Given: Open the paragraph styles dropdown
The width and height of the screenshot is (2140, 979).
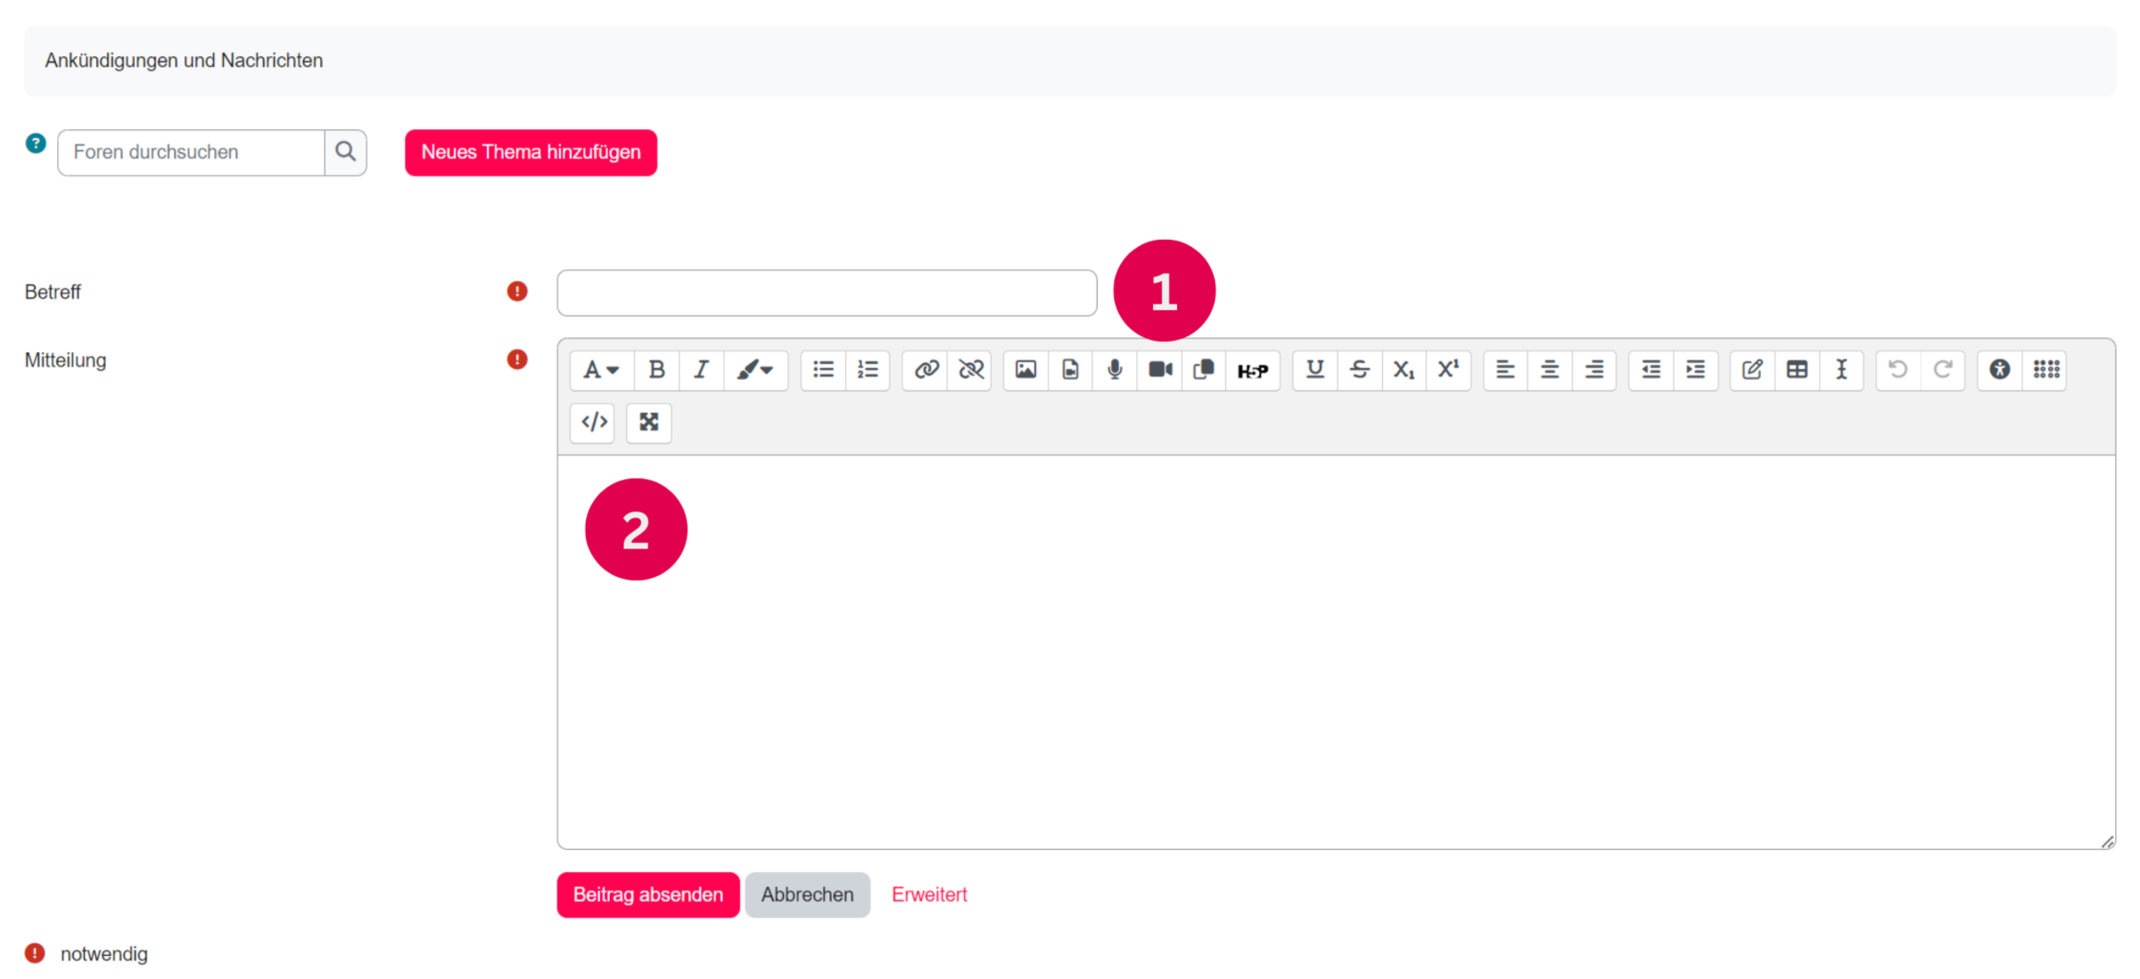Looking at the screenshot, I should (601, 370).
